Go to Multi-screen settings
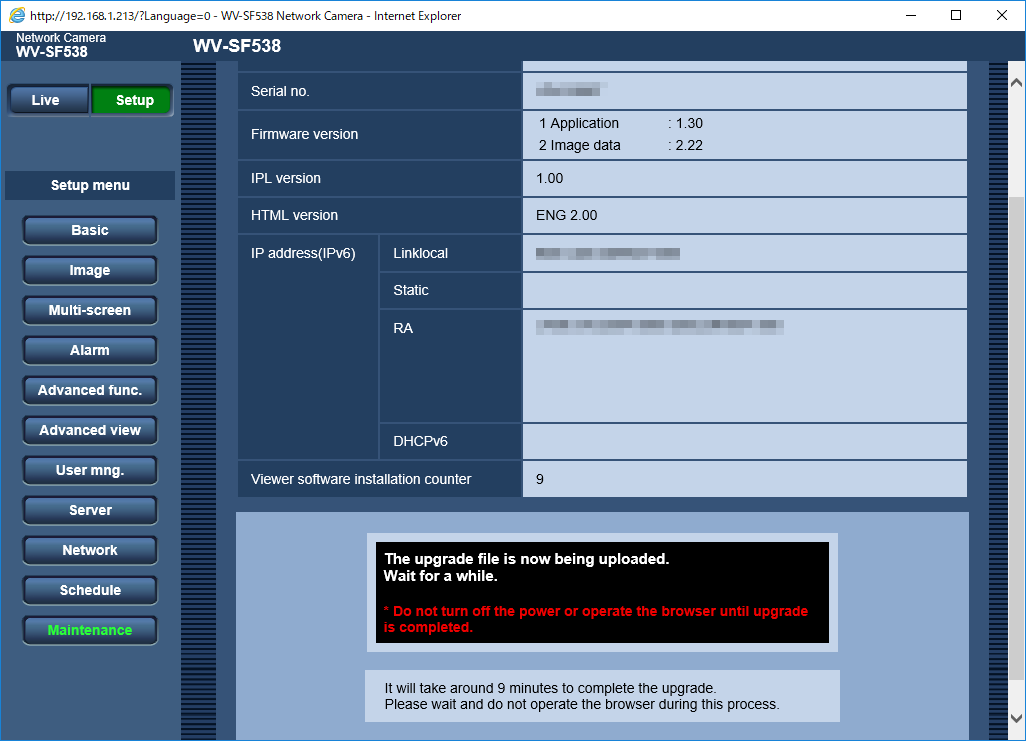1026x741 pixels. (x=90, y=310)
